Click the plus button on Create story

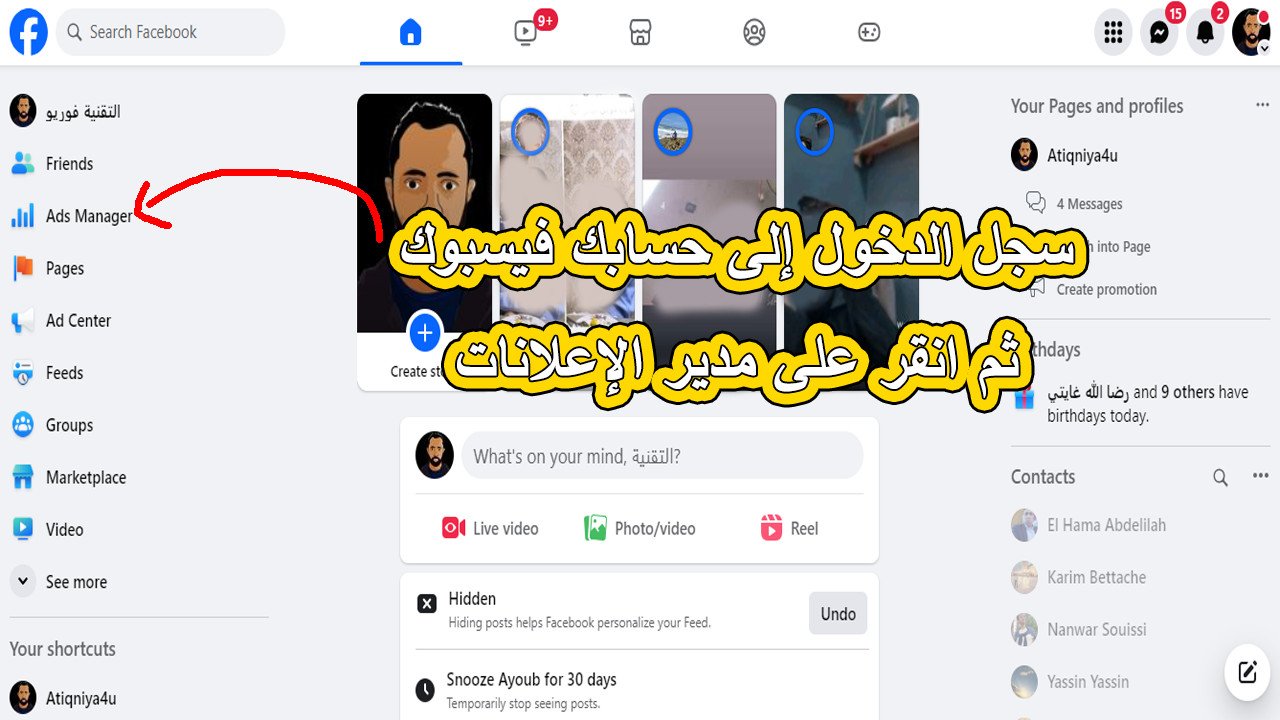click(425, 332)
